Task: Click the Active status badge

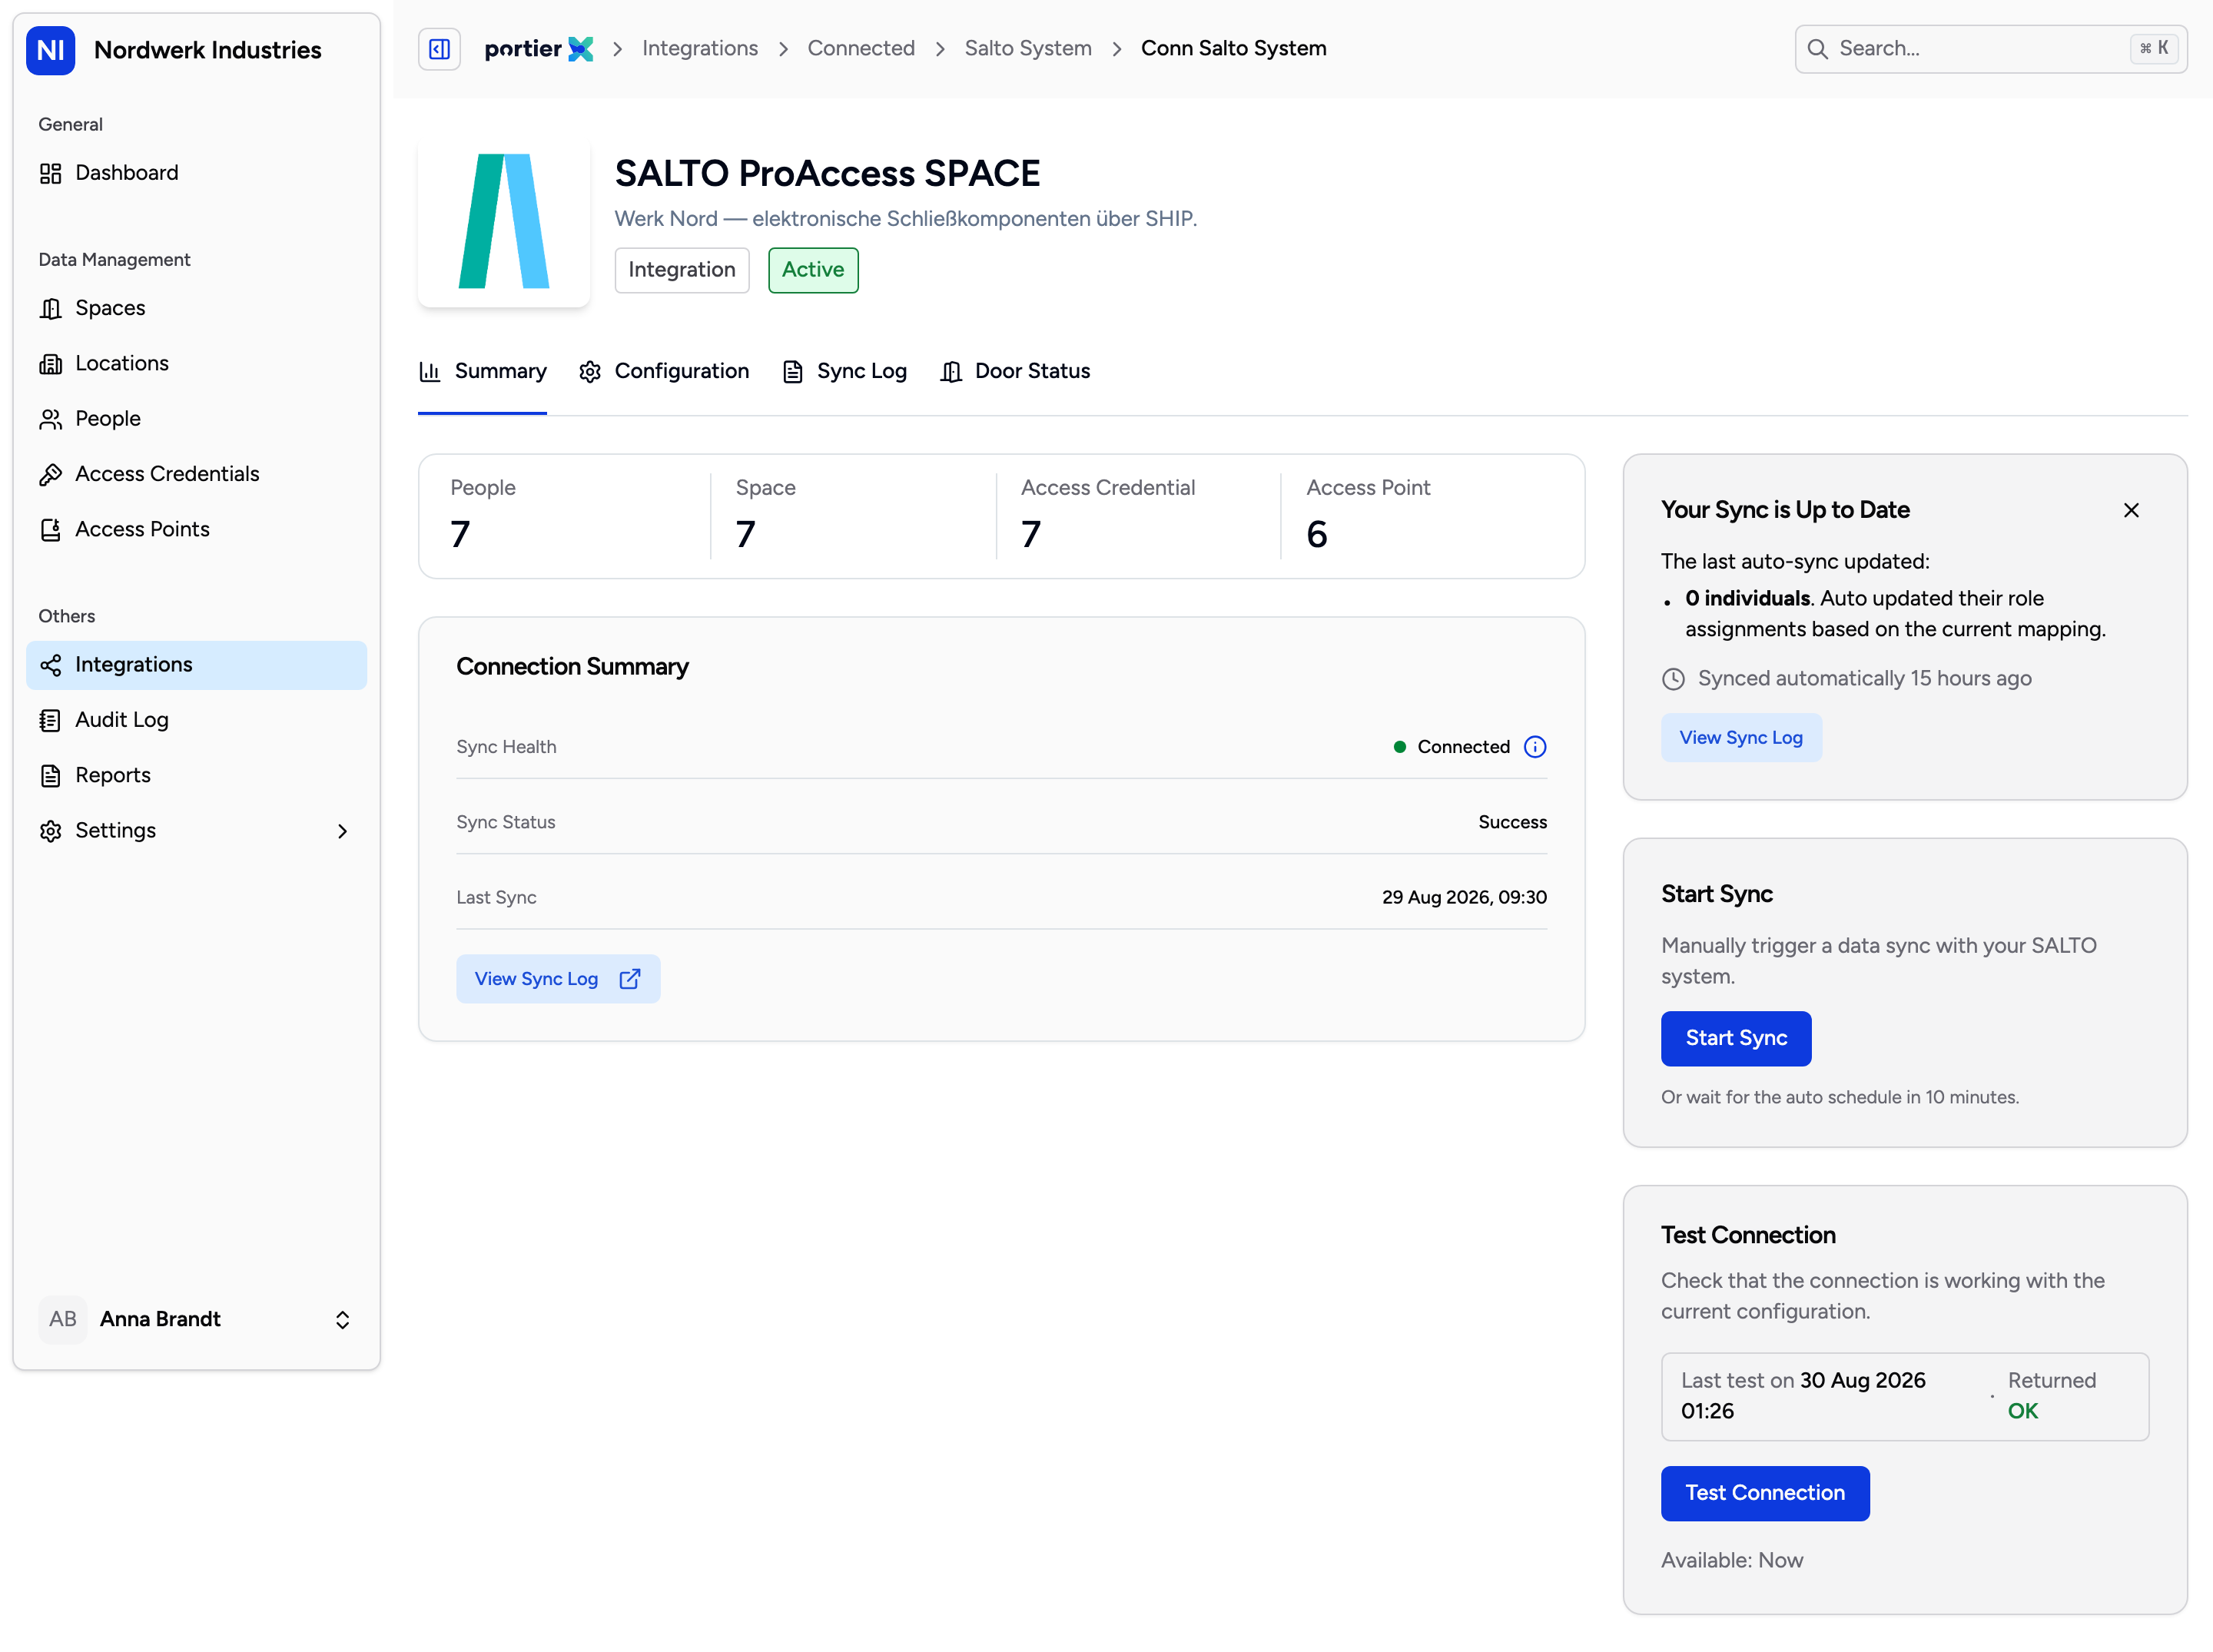Action: [813, 270]
